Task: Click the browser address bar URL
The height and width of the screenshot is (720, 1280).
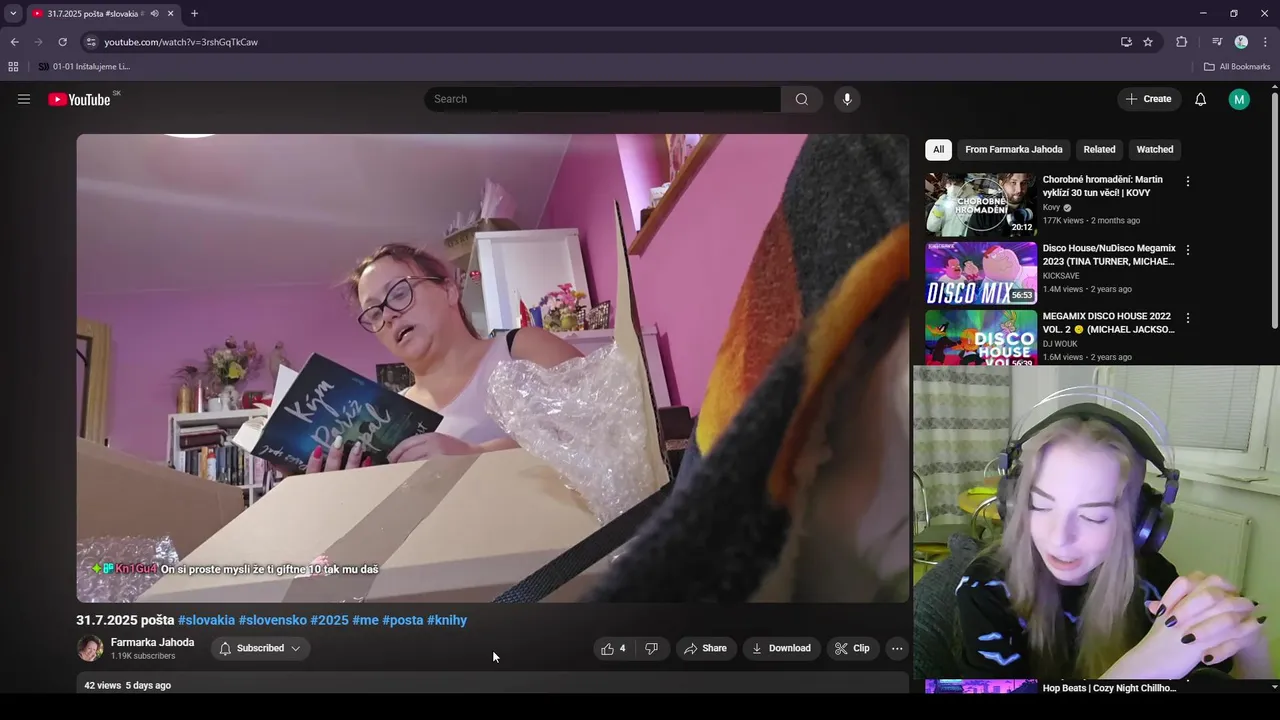Action: [181, 42]
